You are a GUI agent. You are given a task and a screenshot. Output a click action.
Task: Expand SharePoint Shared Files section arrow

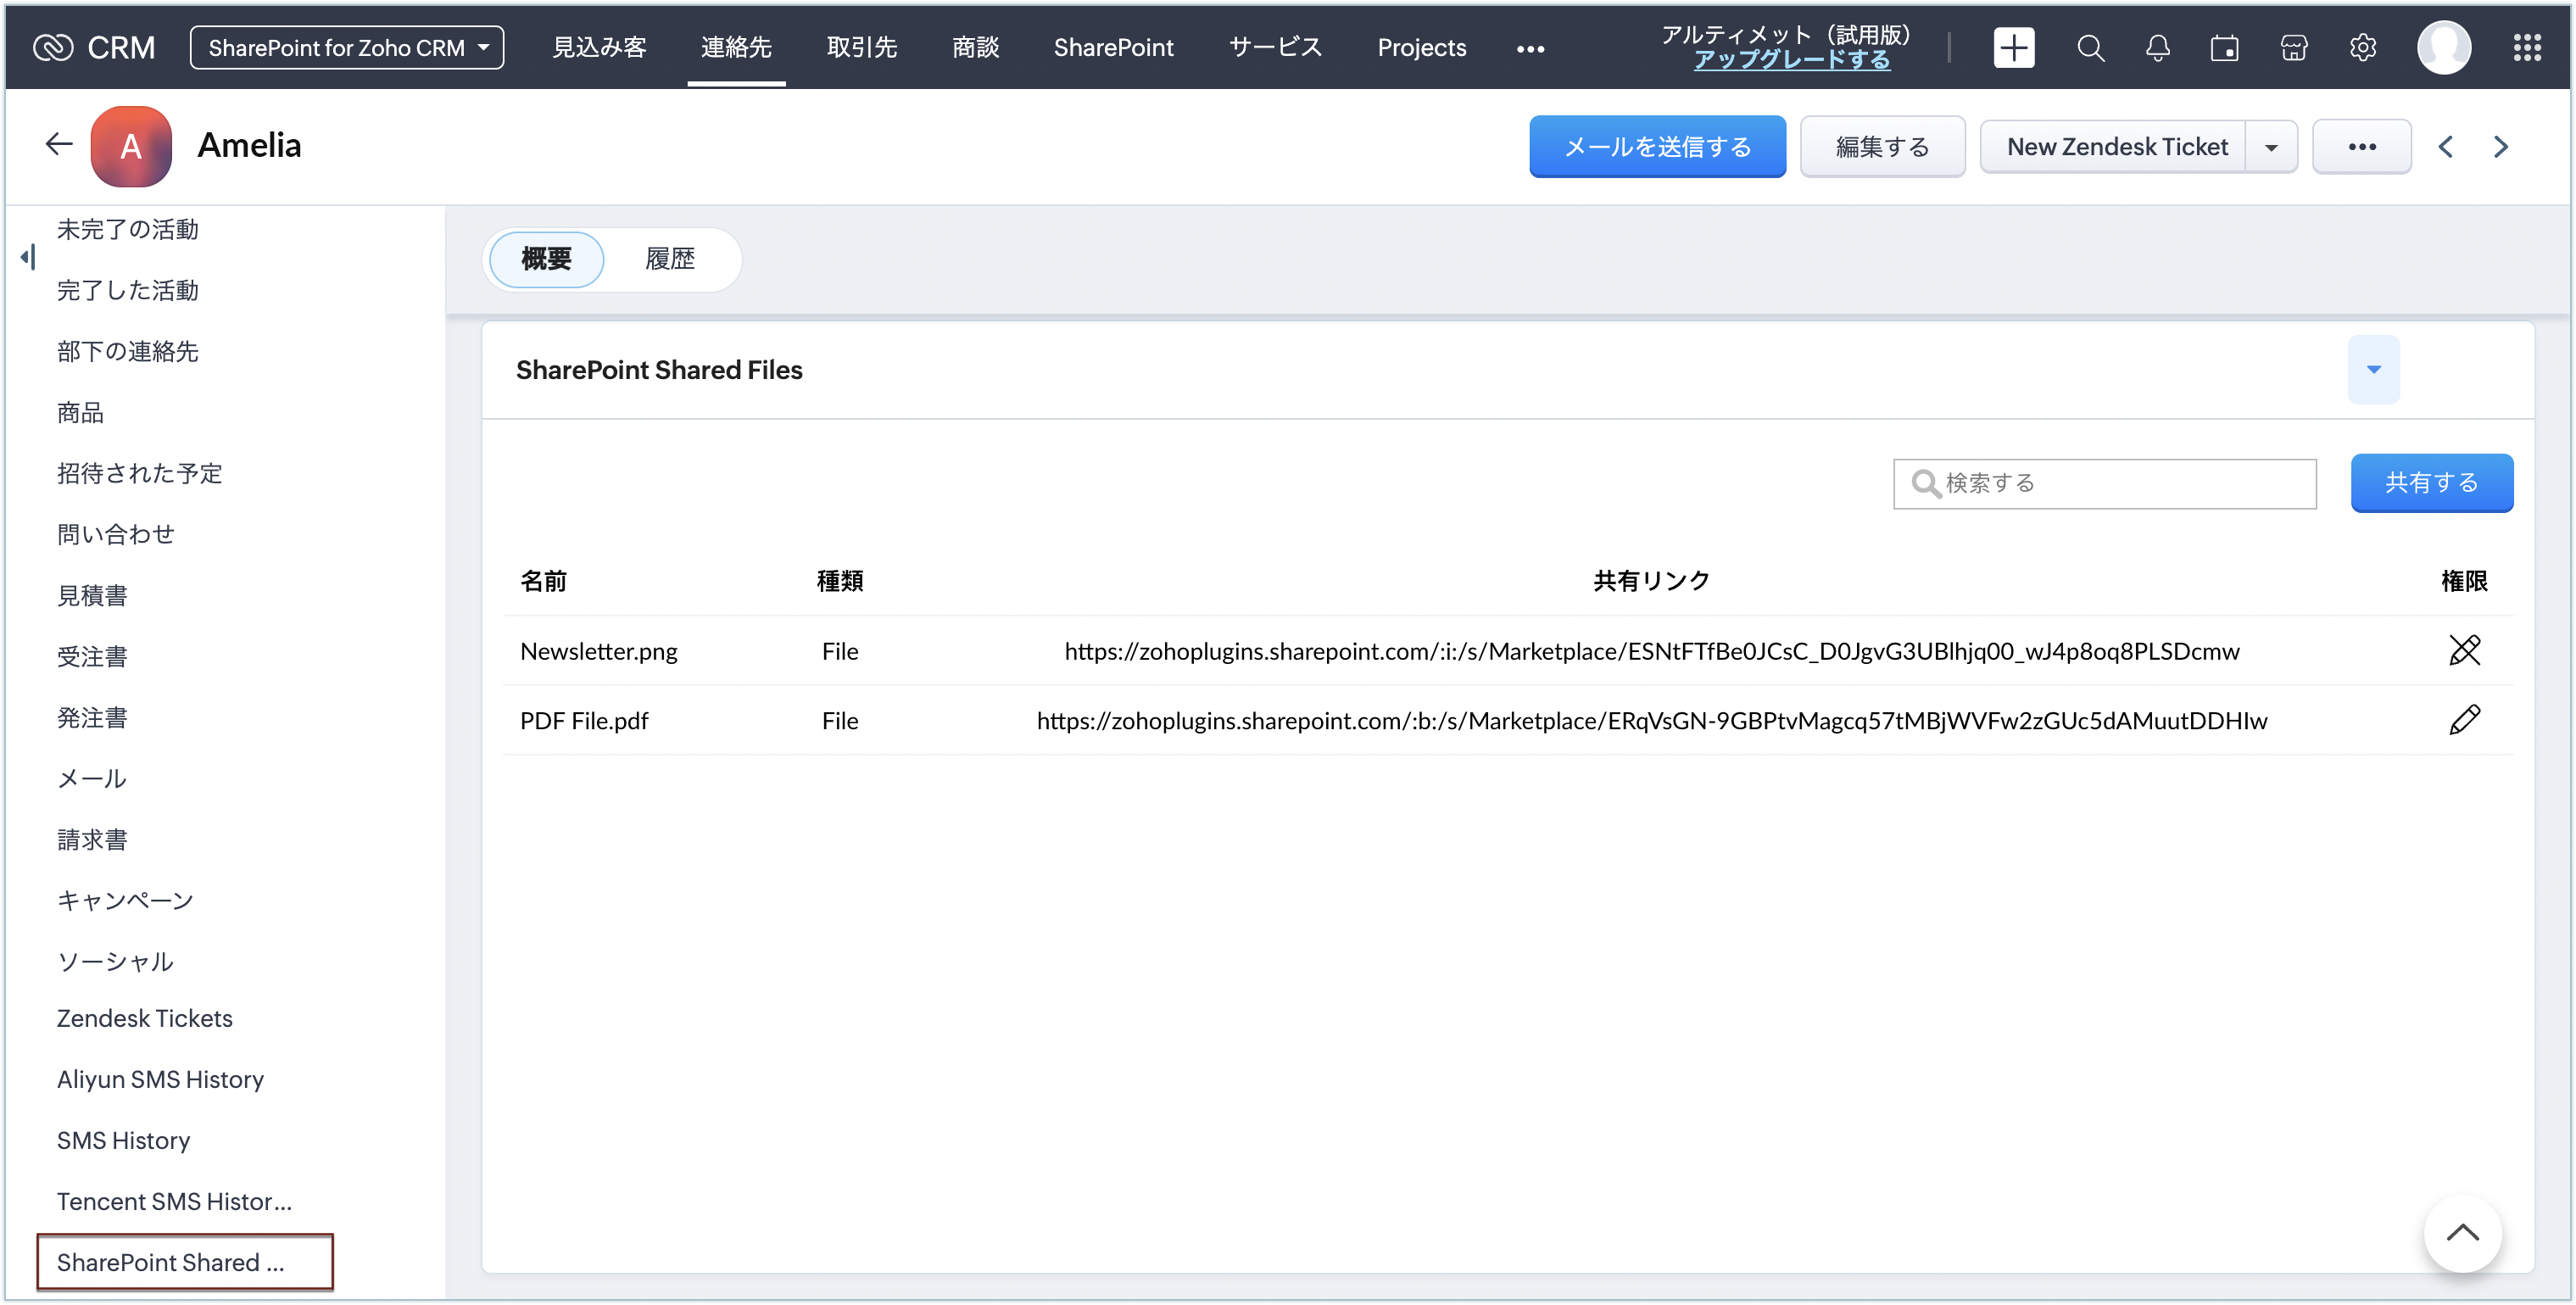[2373, 370]
